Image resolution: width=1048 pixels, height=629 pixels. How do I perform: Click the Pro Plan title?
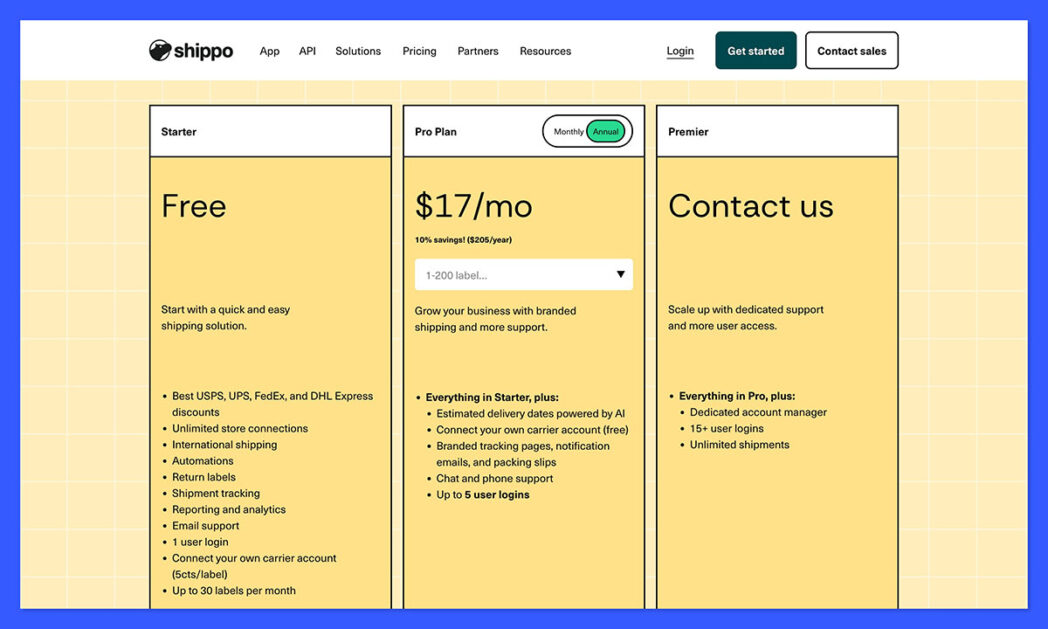(435, 131)
